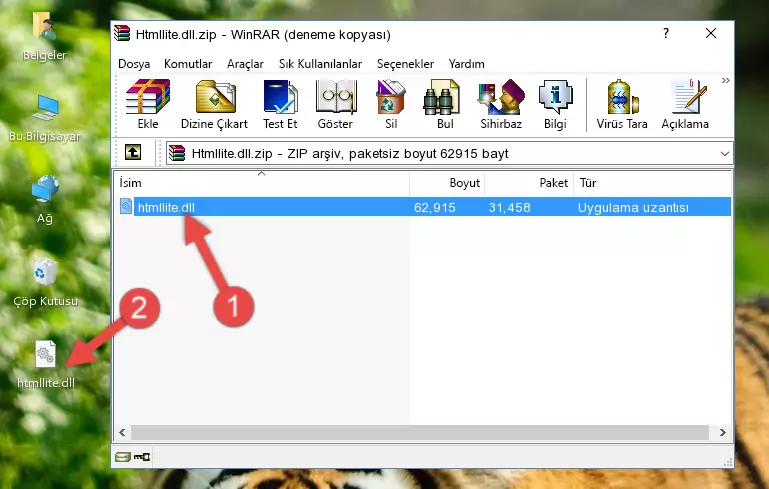Click the Uygulama uzantısı type cell
The height and width of the screenshot is (489, 769).
[x=633, y=207]
